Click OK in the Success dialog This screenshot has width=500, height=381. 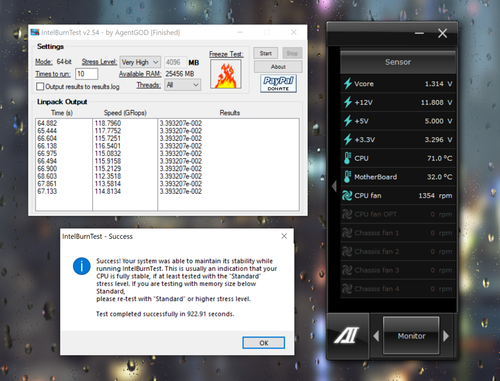coord(264,343)
